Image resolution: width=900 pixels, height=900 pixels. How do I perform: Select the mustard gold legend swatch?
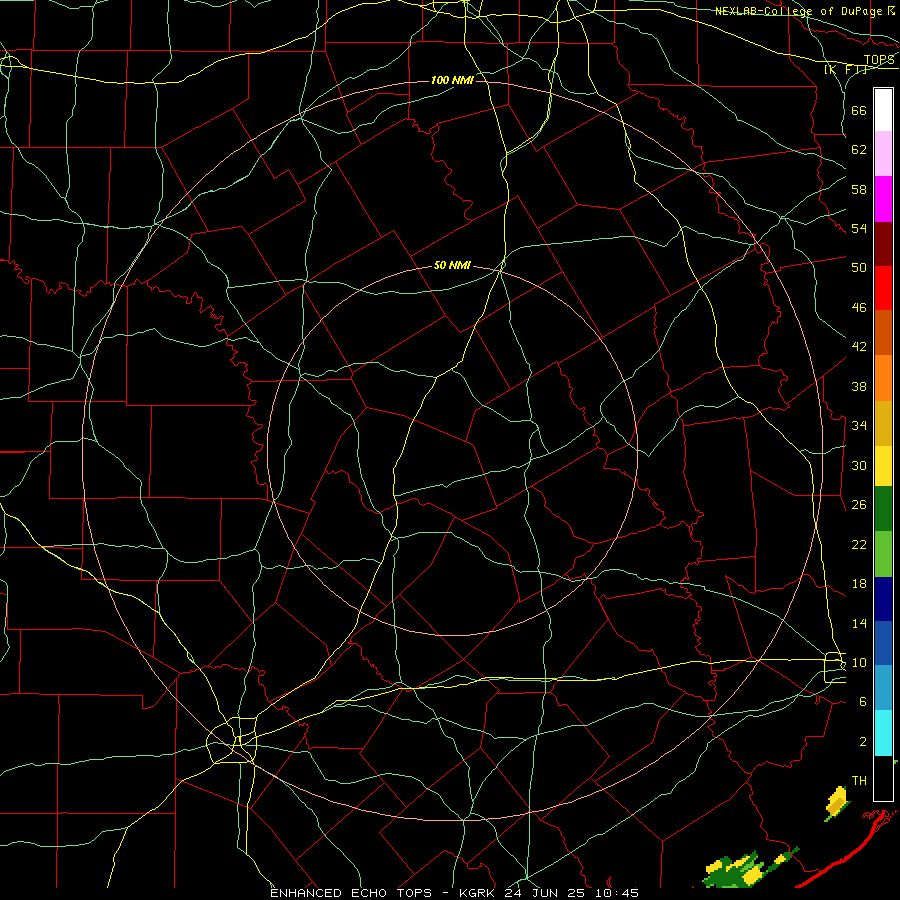[x=883, y=423]
